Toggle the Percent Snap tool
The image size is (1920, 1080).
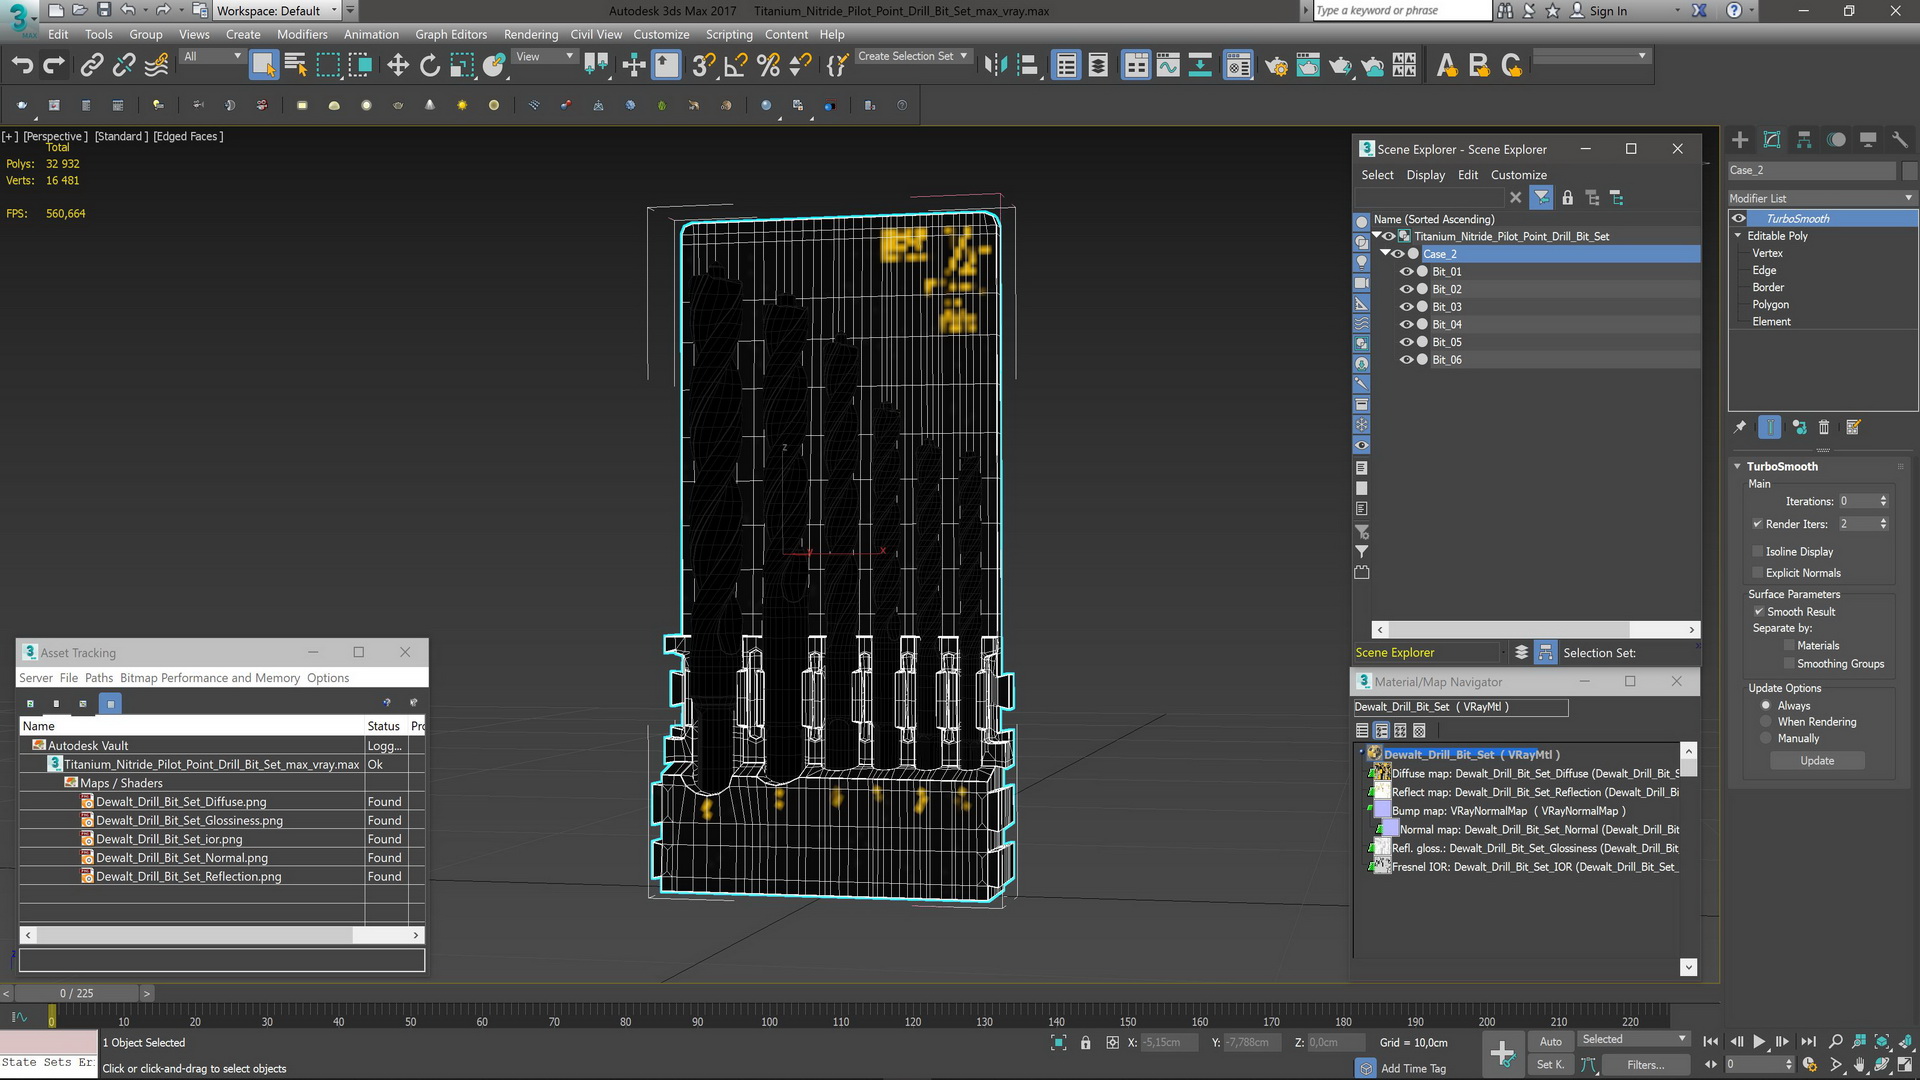(768, 66)
